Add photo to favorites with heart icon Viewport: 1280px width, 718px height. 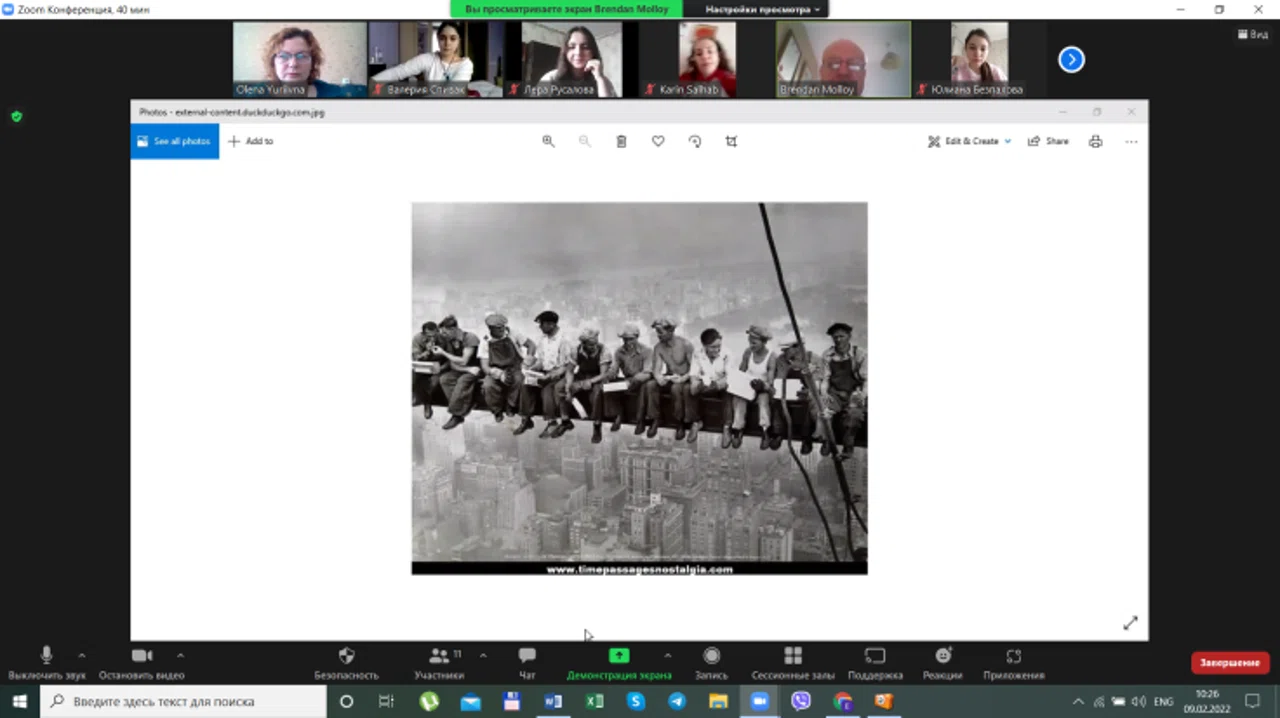658,141
